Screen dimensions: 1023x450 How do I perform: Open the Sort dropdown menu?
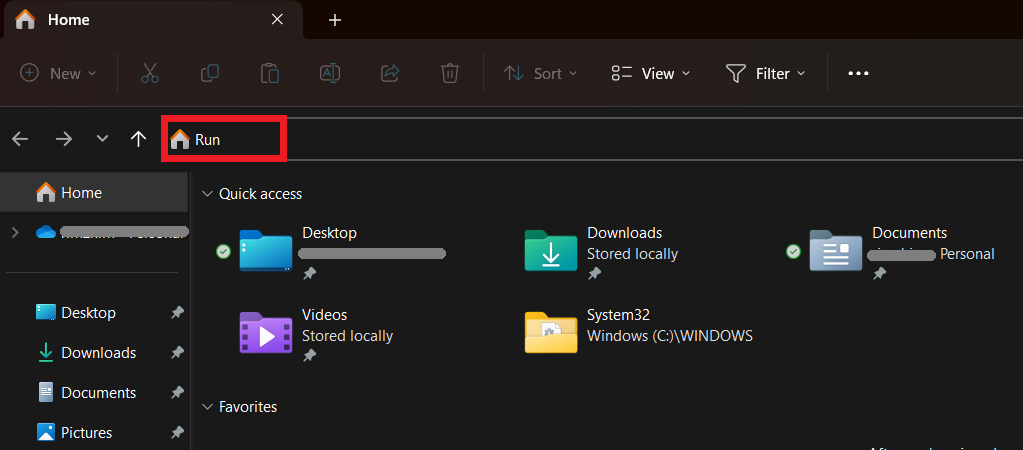pyautogui.click(x=541, y=73)
